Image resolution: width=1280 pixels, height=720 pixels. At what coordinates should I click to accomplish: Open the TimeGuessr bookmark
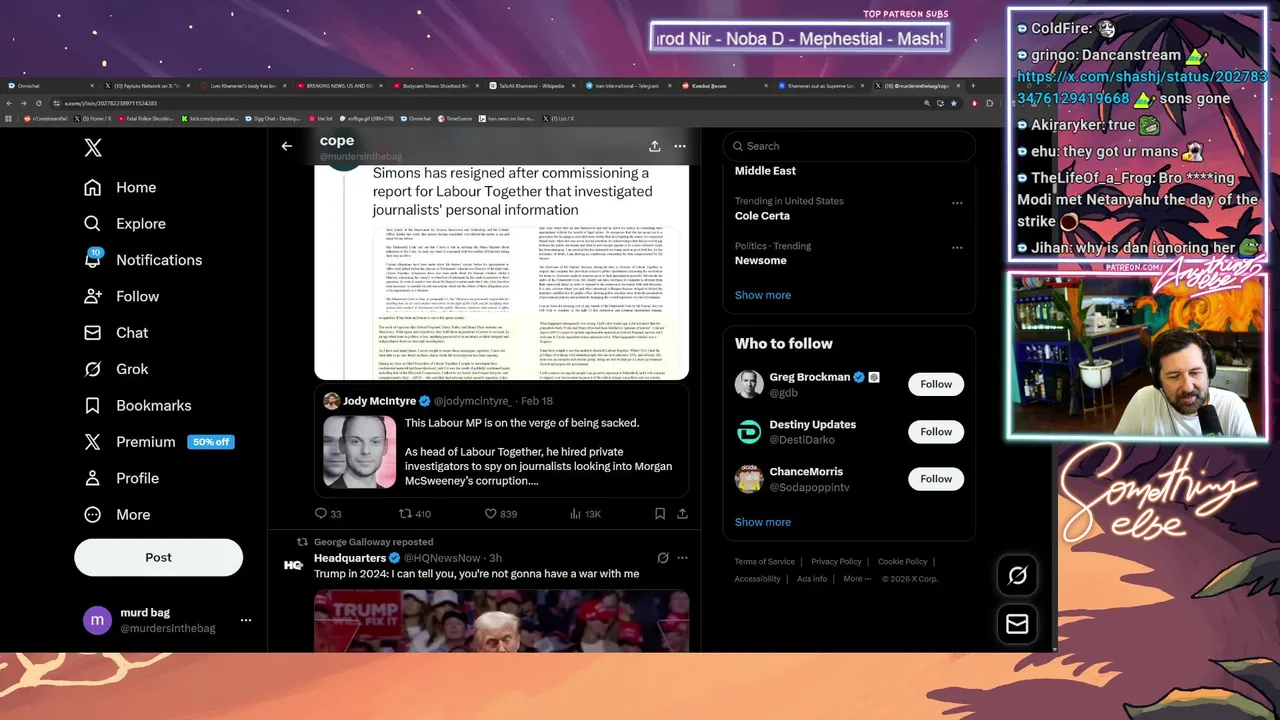click(x=456, y=118)
